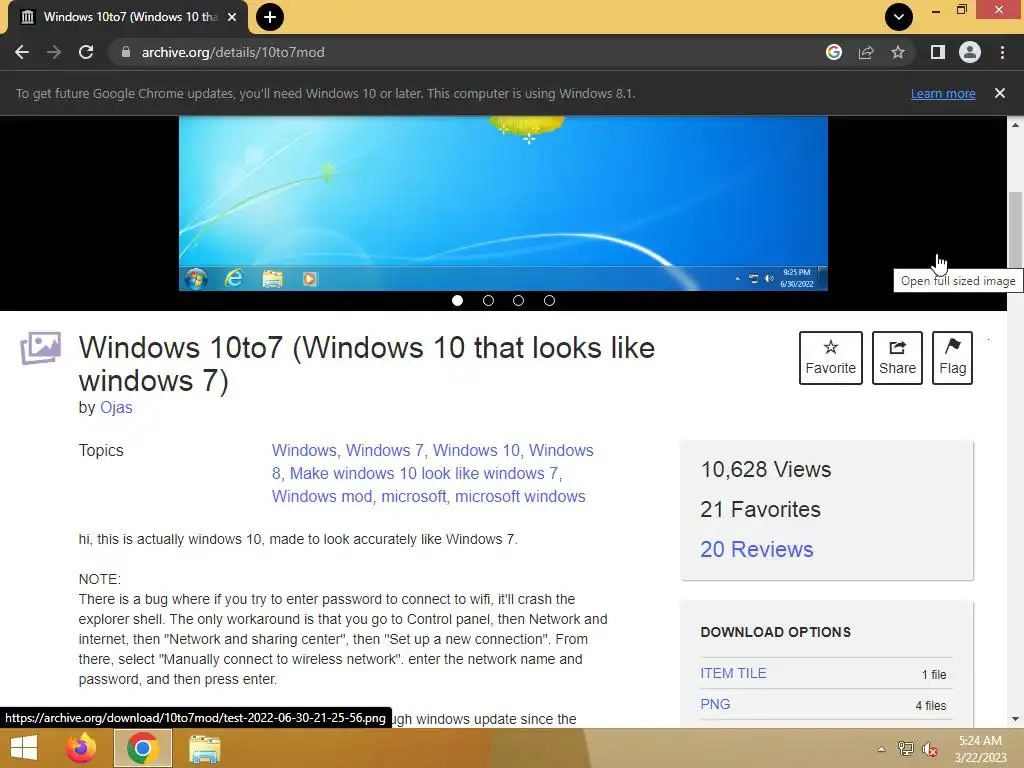Open Make windows 10 look like windows 7 topic
The image size is (1024, 768).
click(424, 473)
